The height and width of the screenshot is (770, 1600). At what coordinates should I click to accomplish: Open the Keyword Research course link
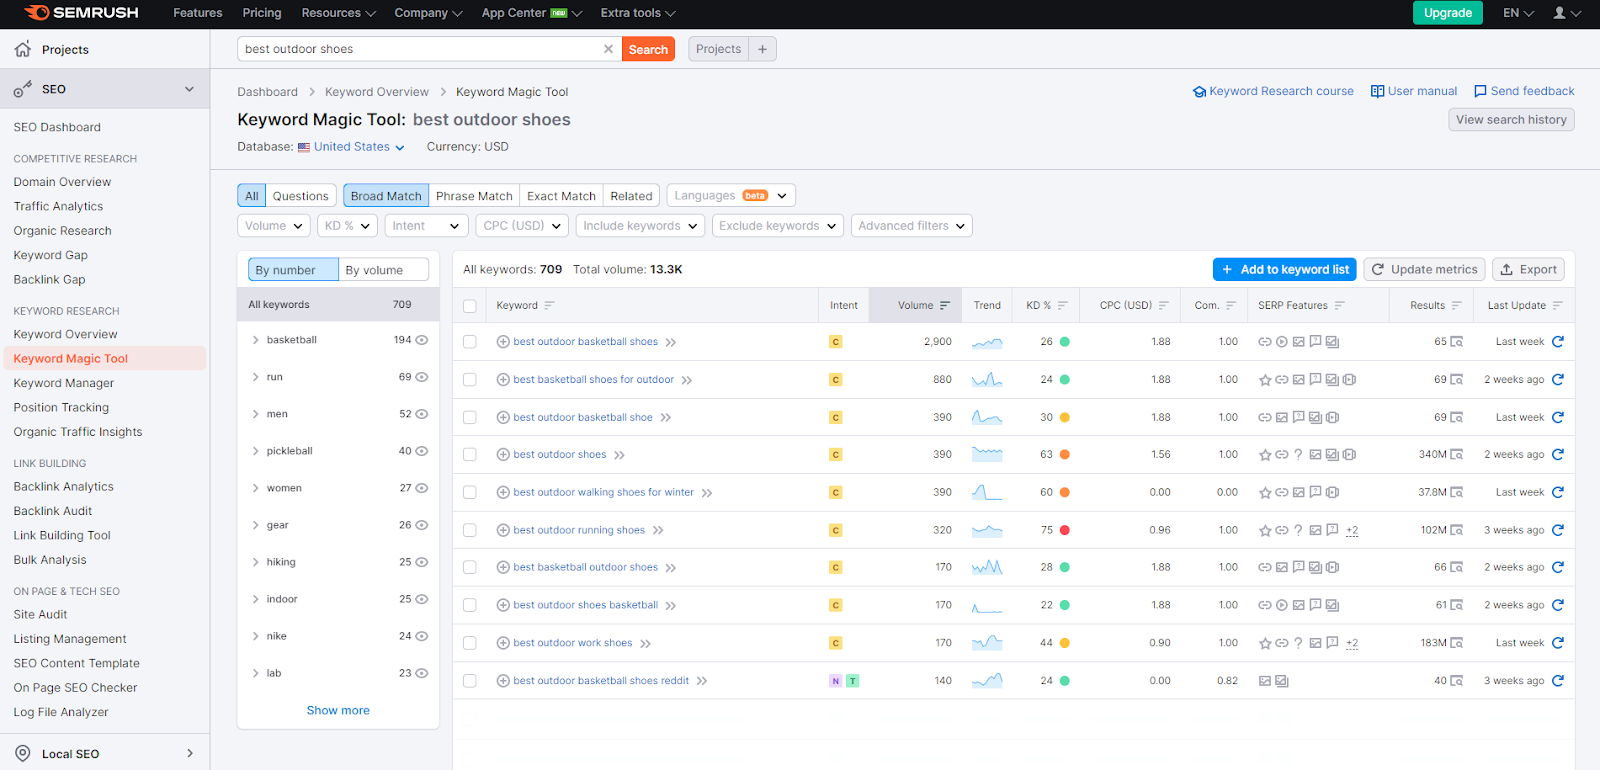tap(1273, 91)
